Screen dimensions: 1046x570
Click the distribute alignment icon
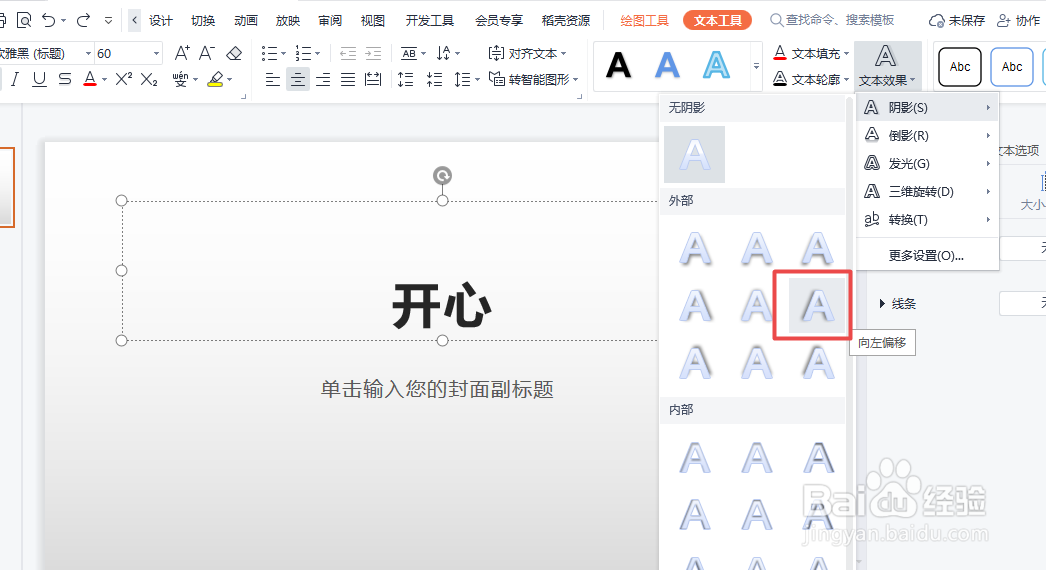tap(373, 80)
